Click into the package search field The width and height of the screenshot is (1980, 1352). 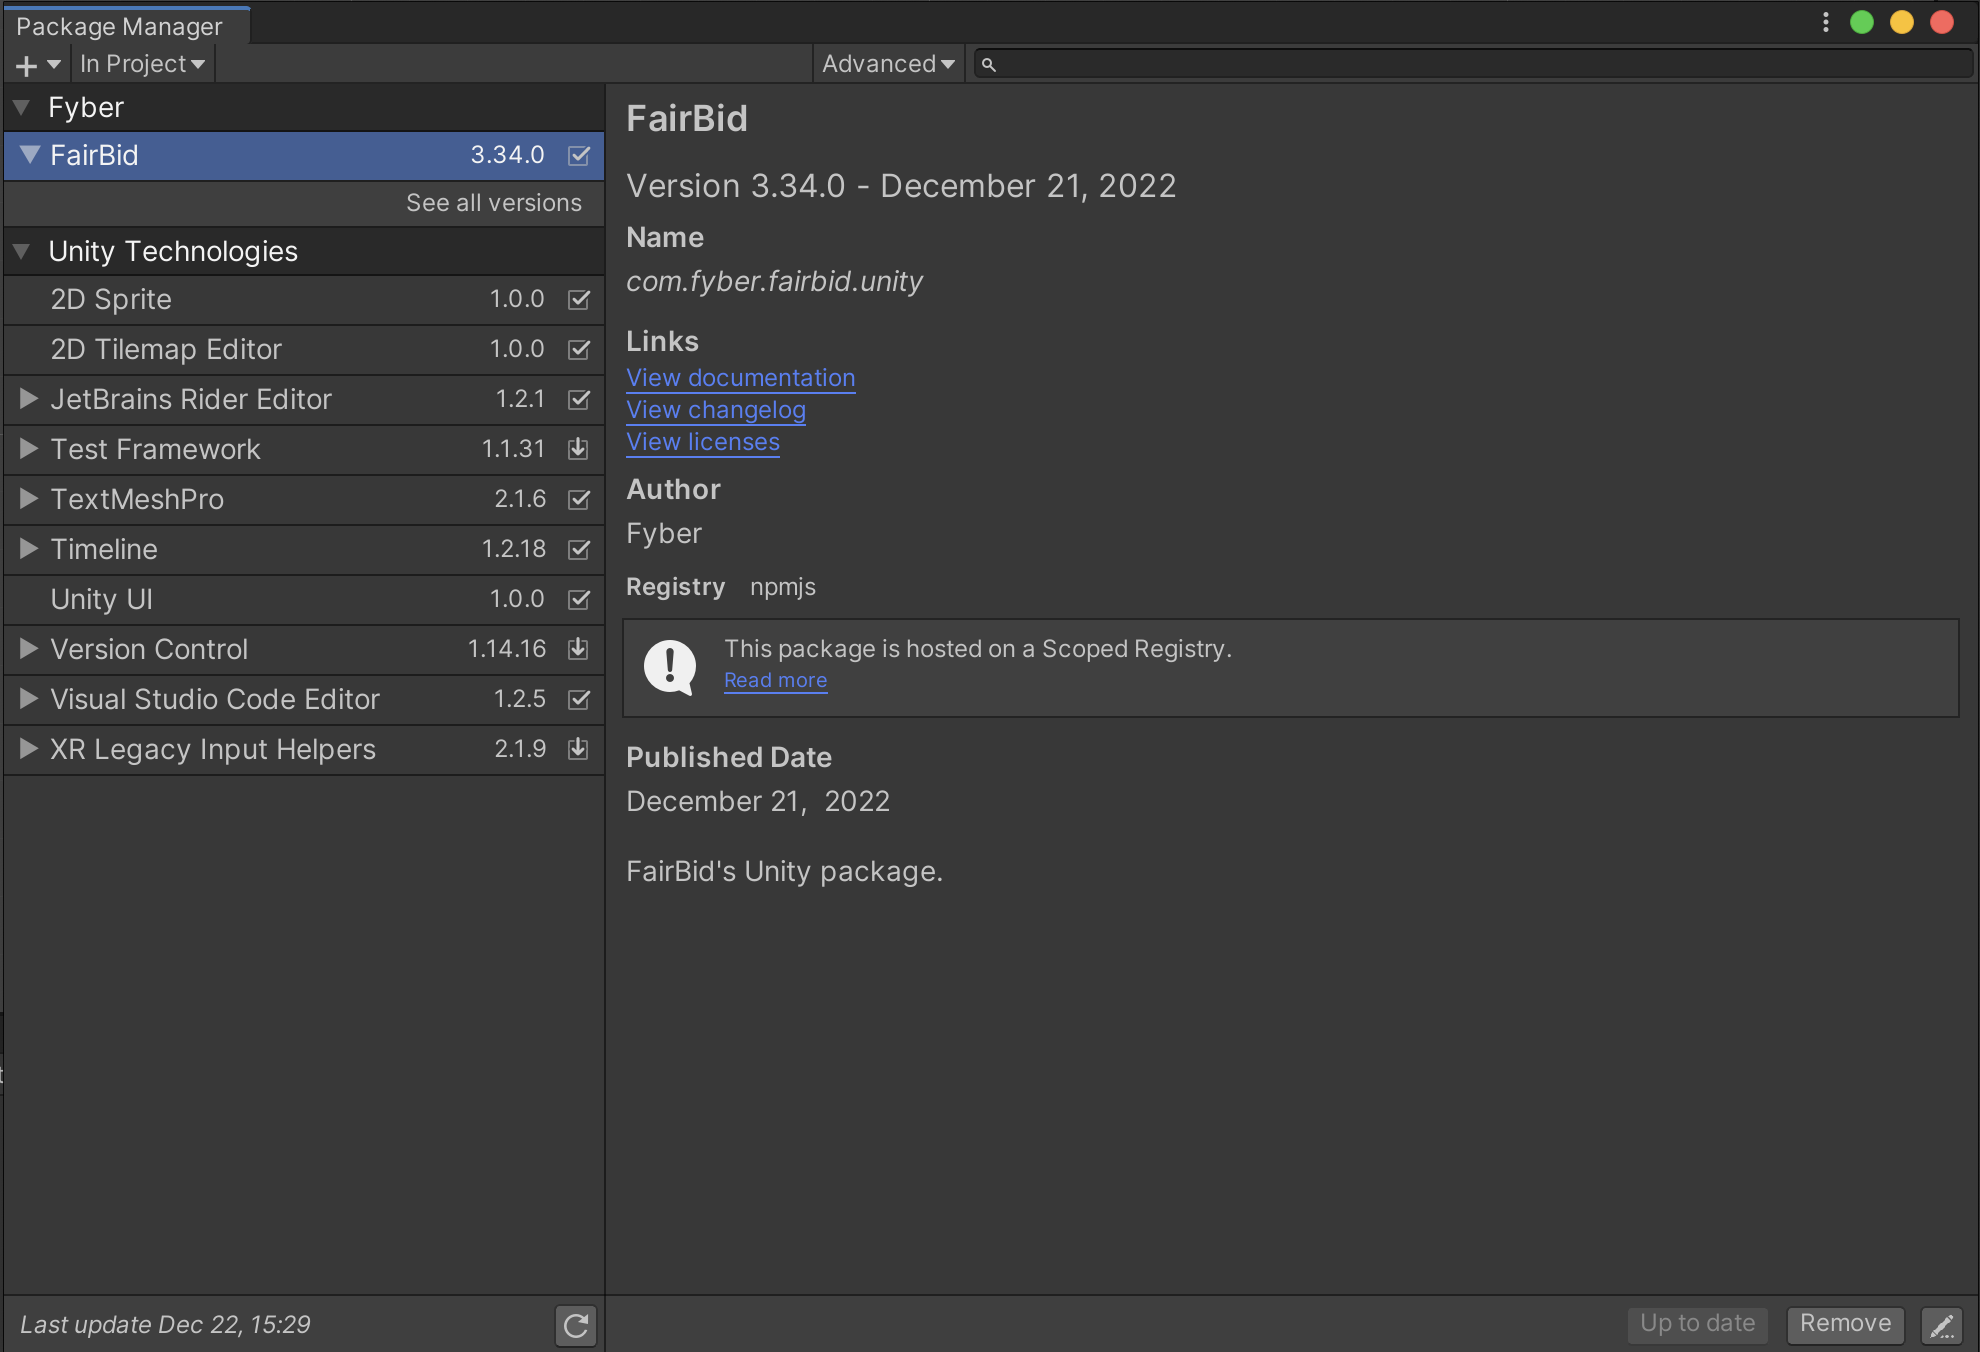pos(1473,65)
